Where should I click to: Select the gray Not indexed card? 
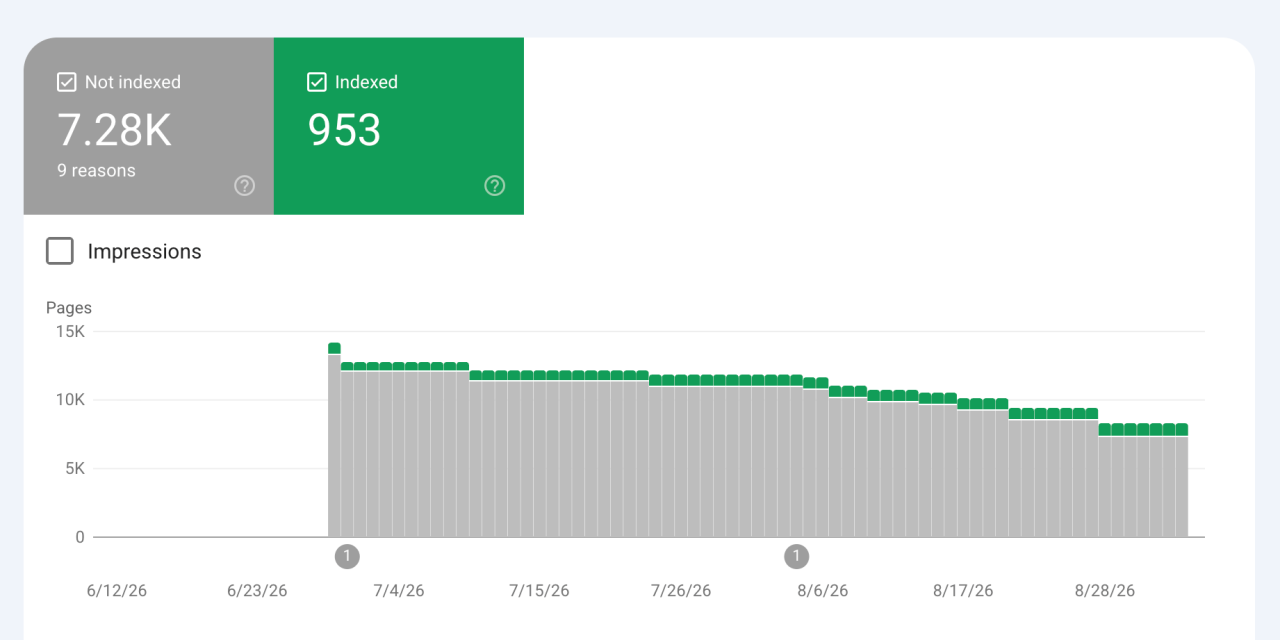coord(149,126)
